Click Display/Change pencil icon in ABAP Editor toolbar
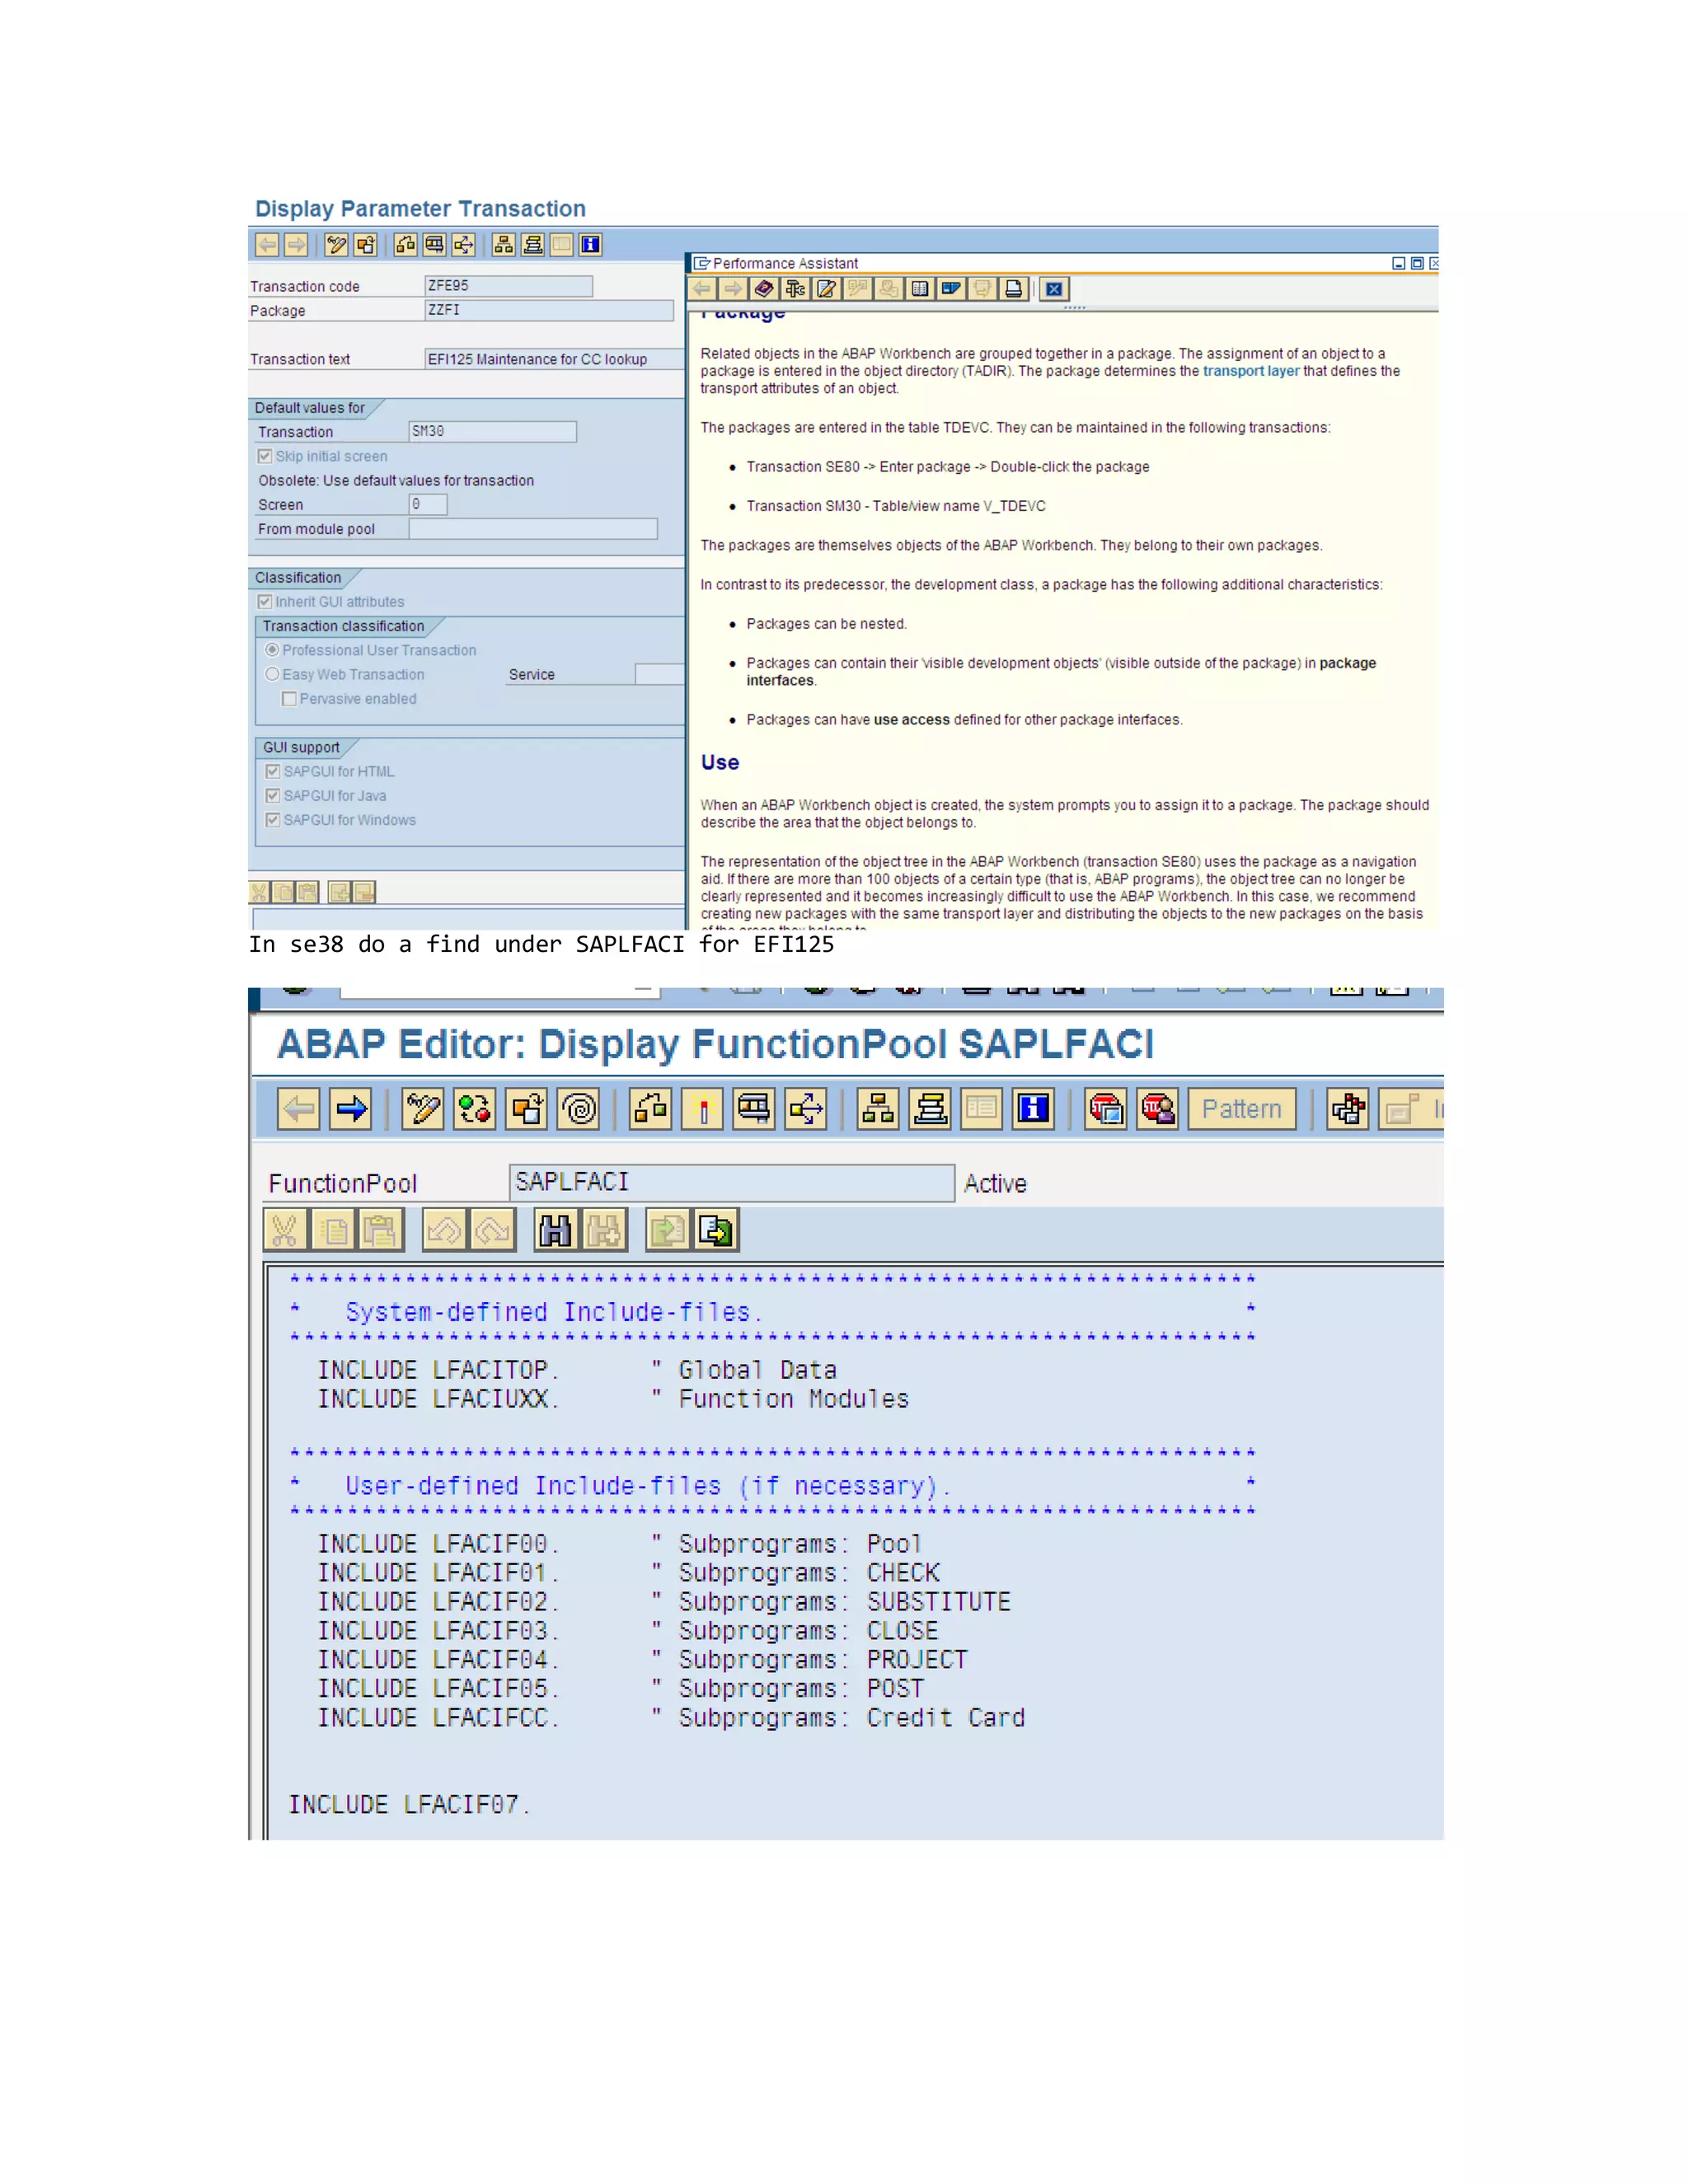1688x2184 pixels. tap(423, 1109)
